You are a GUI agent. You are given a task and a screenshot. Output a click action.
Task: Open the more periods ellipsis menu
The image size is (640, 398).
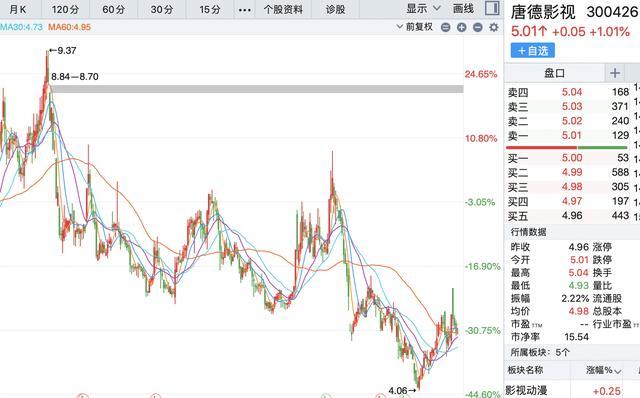pyautogui.click(x=244, y=9)
